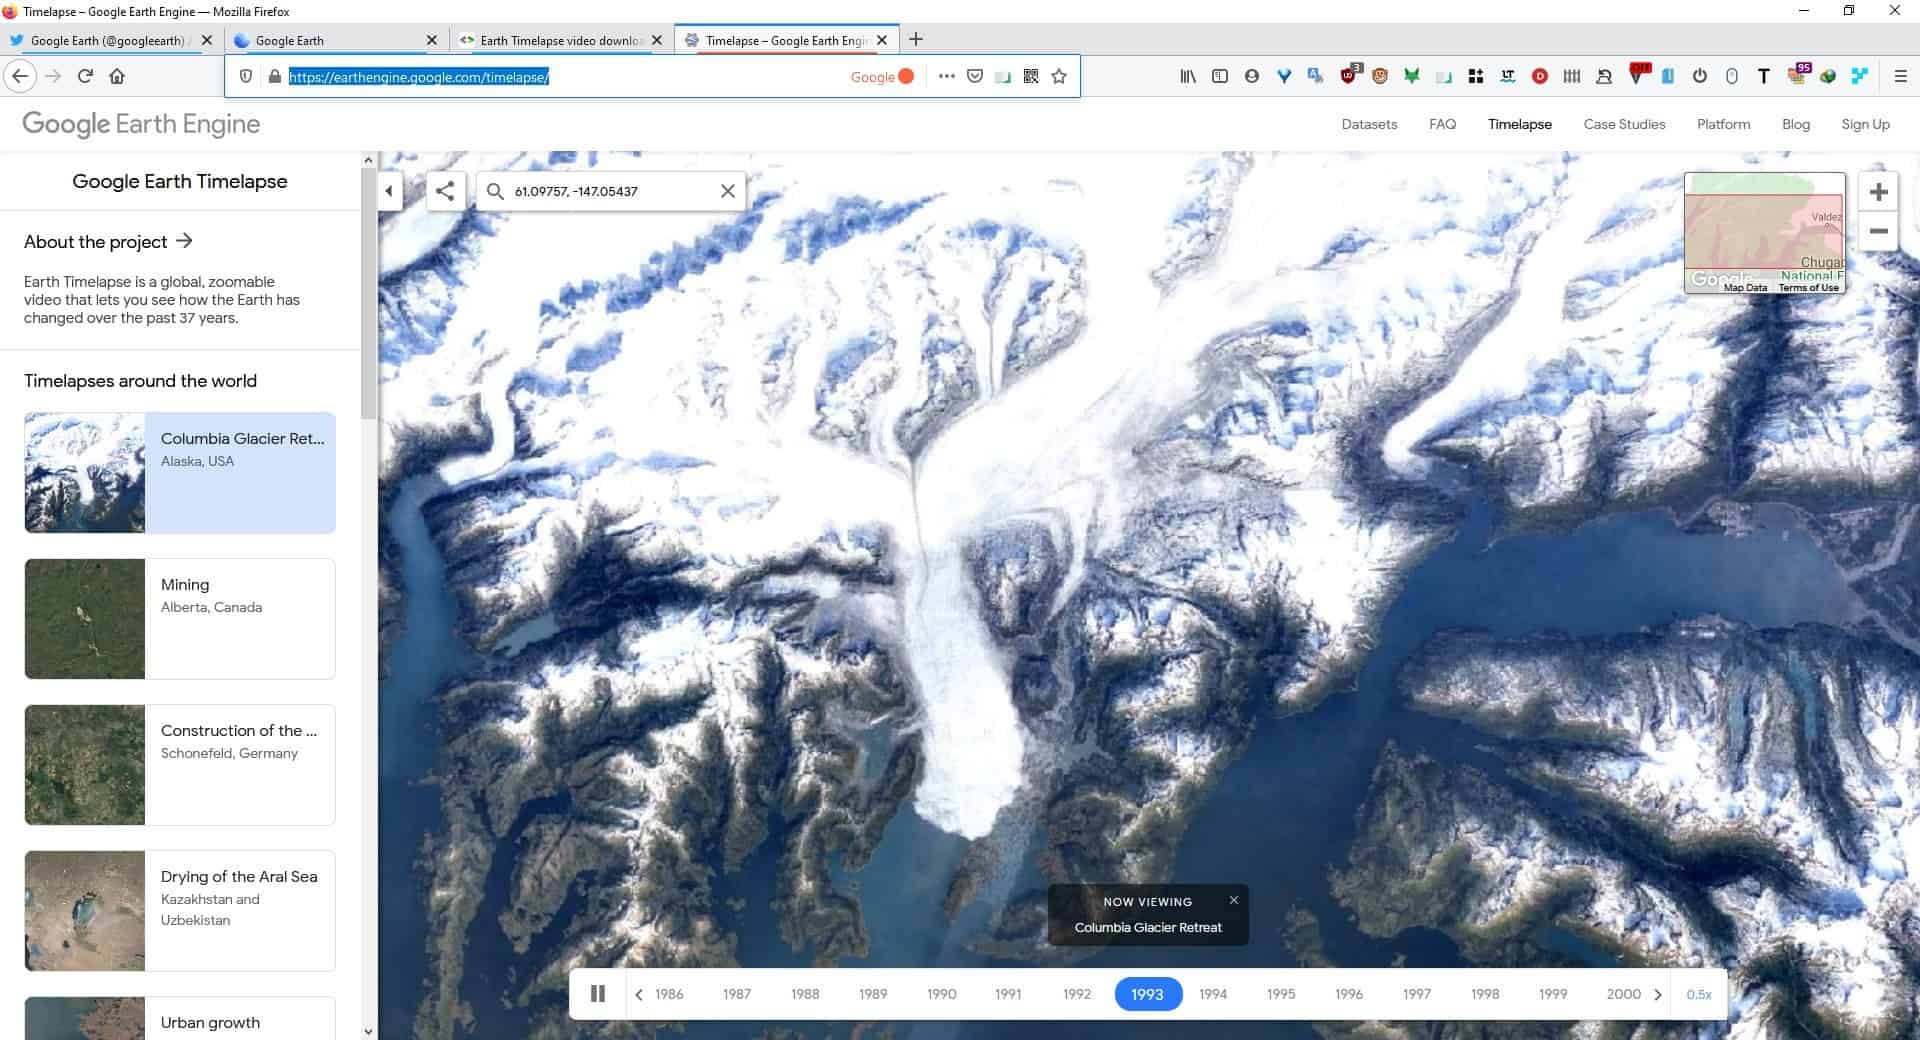The image size is (1920, 1040).
Task: Open the Pocket save icon in address bar
Action: click(x=975, y=76)
